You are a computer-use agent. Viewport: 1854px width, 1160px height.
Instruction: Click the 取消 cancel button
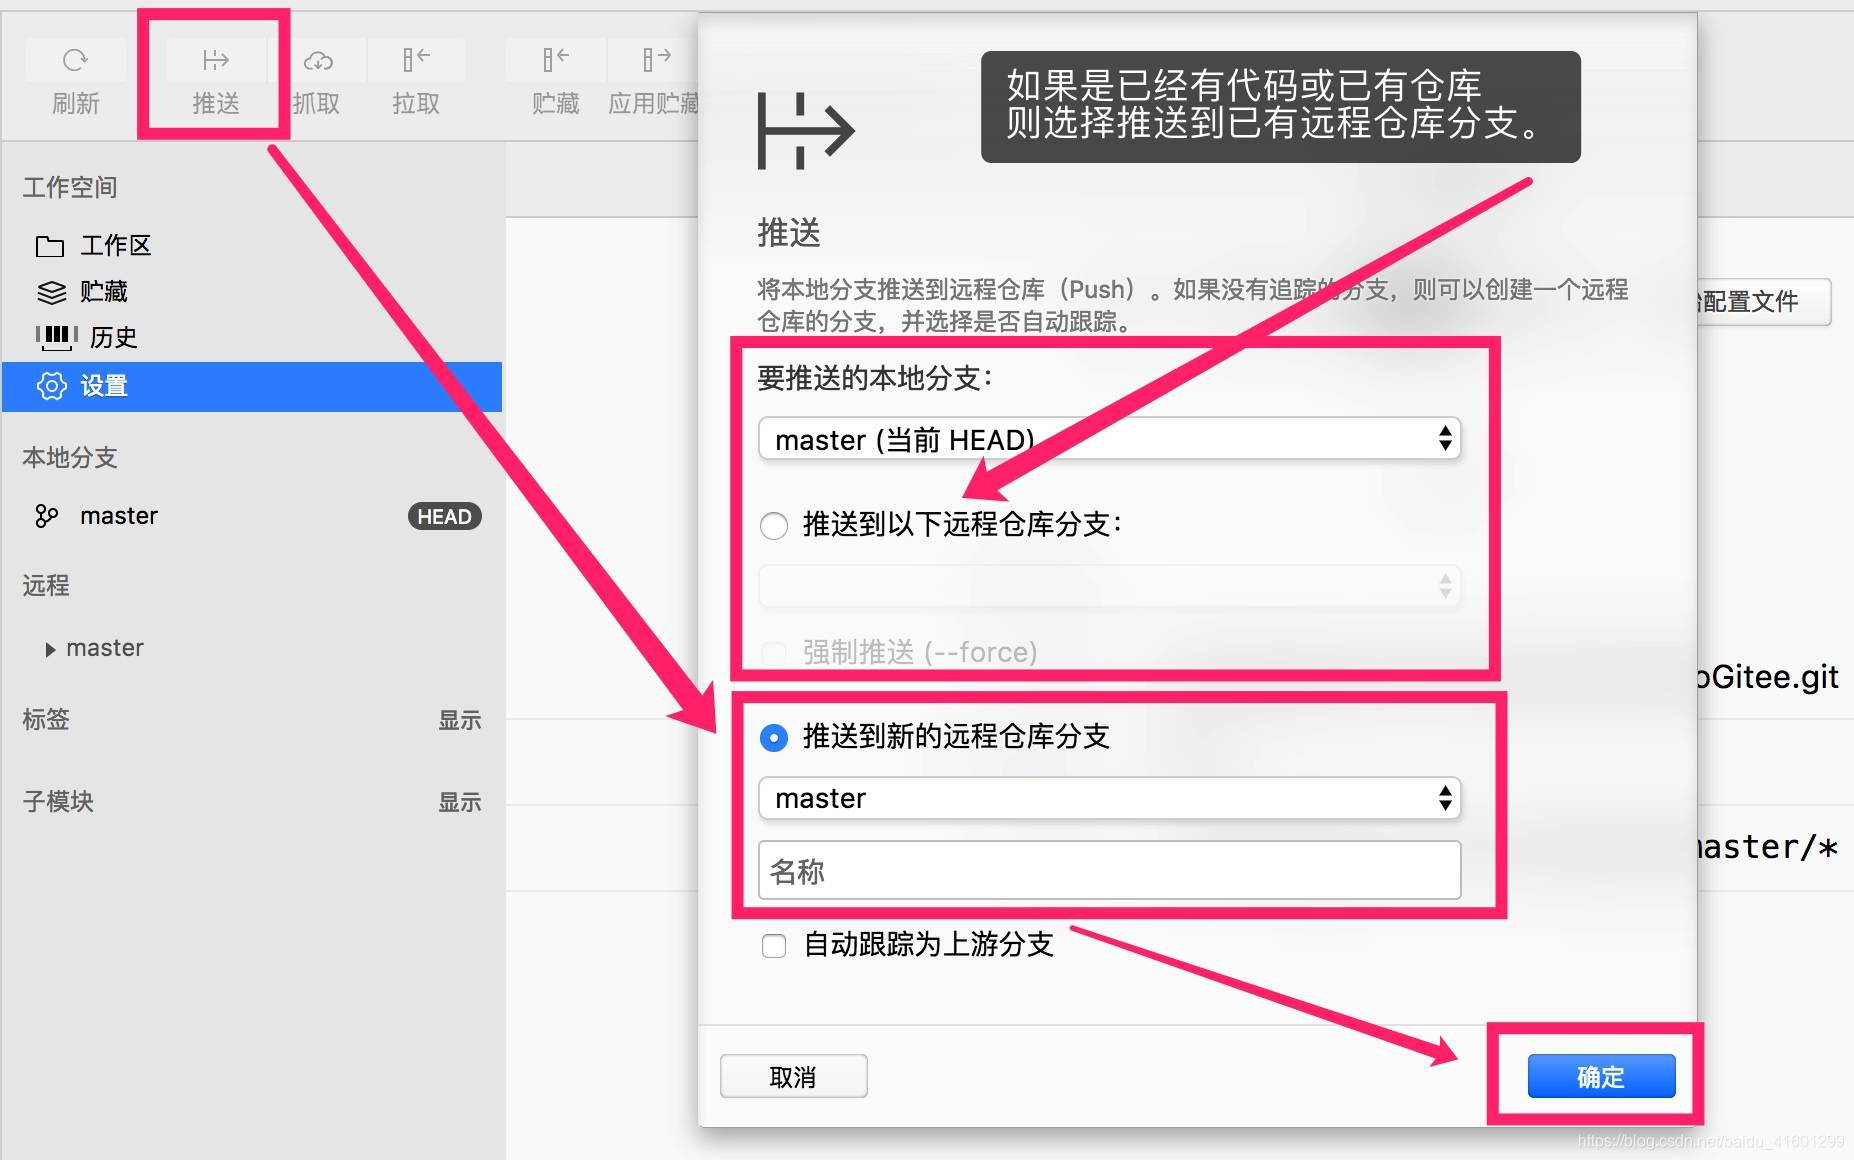793,1076
